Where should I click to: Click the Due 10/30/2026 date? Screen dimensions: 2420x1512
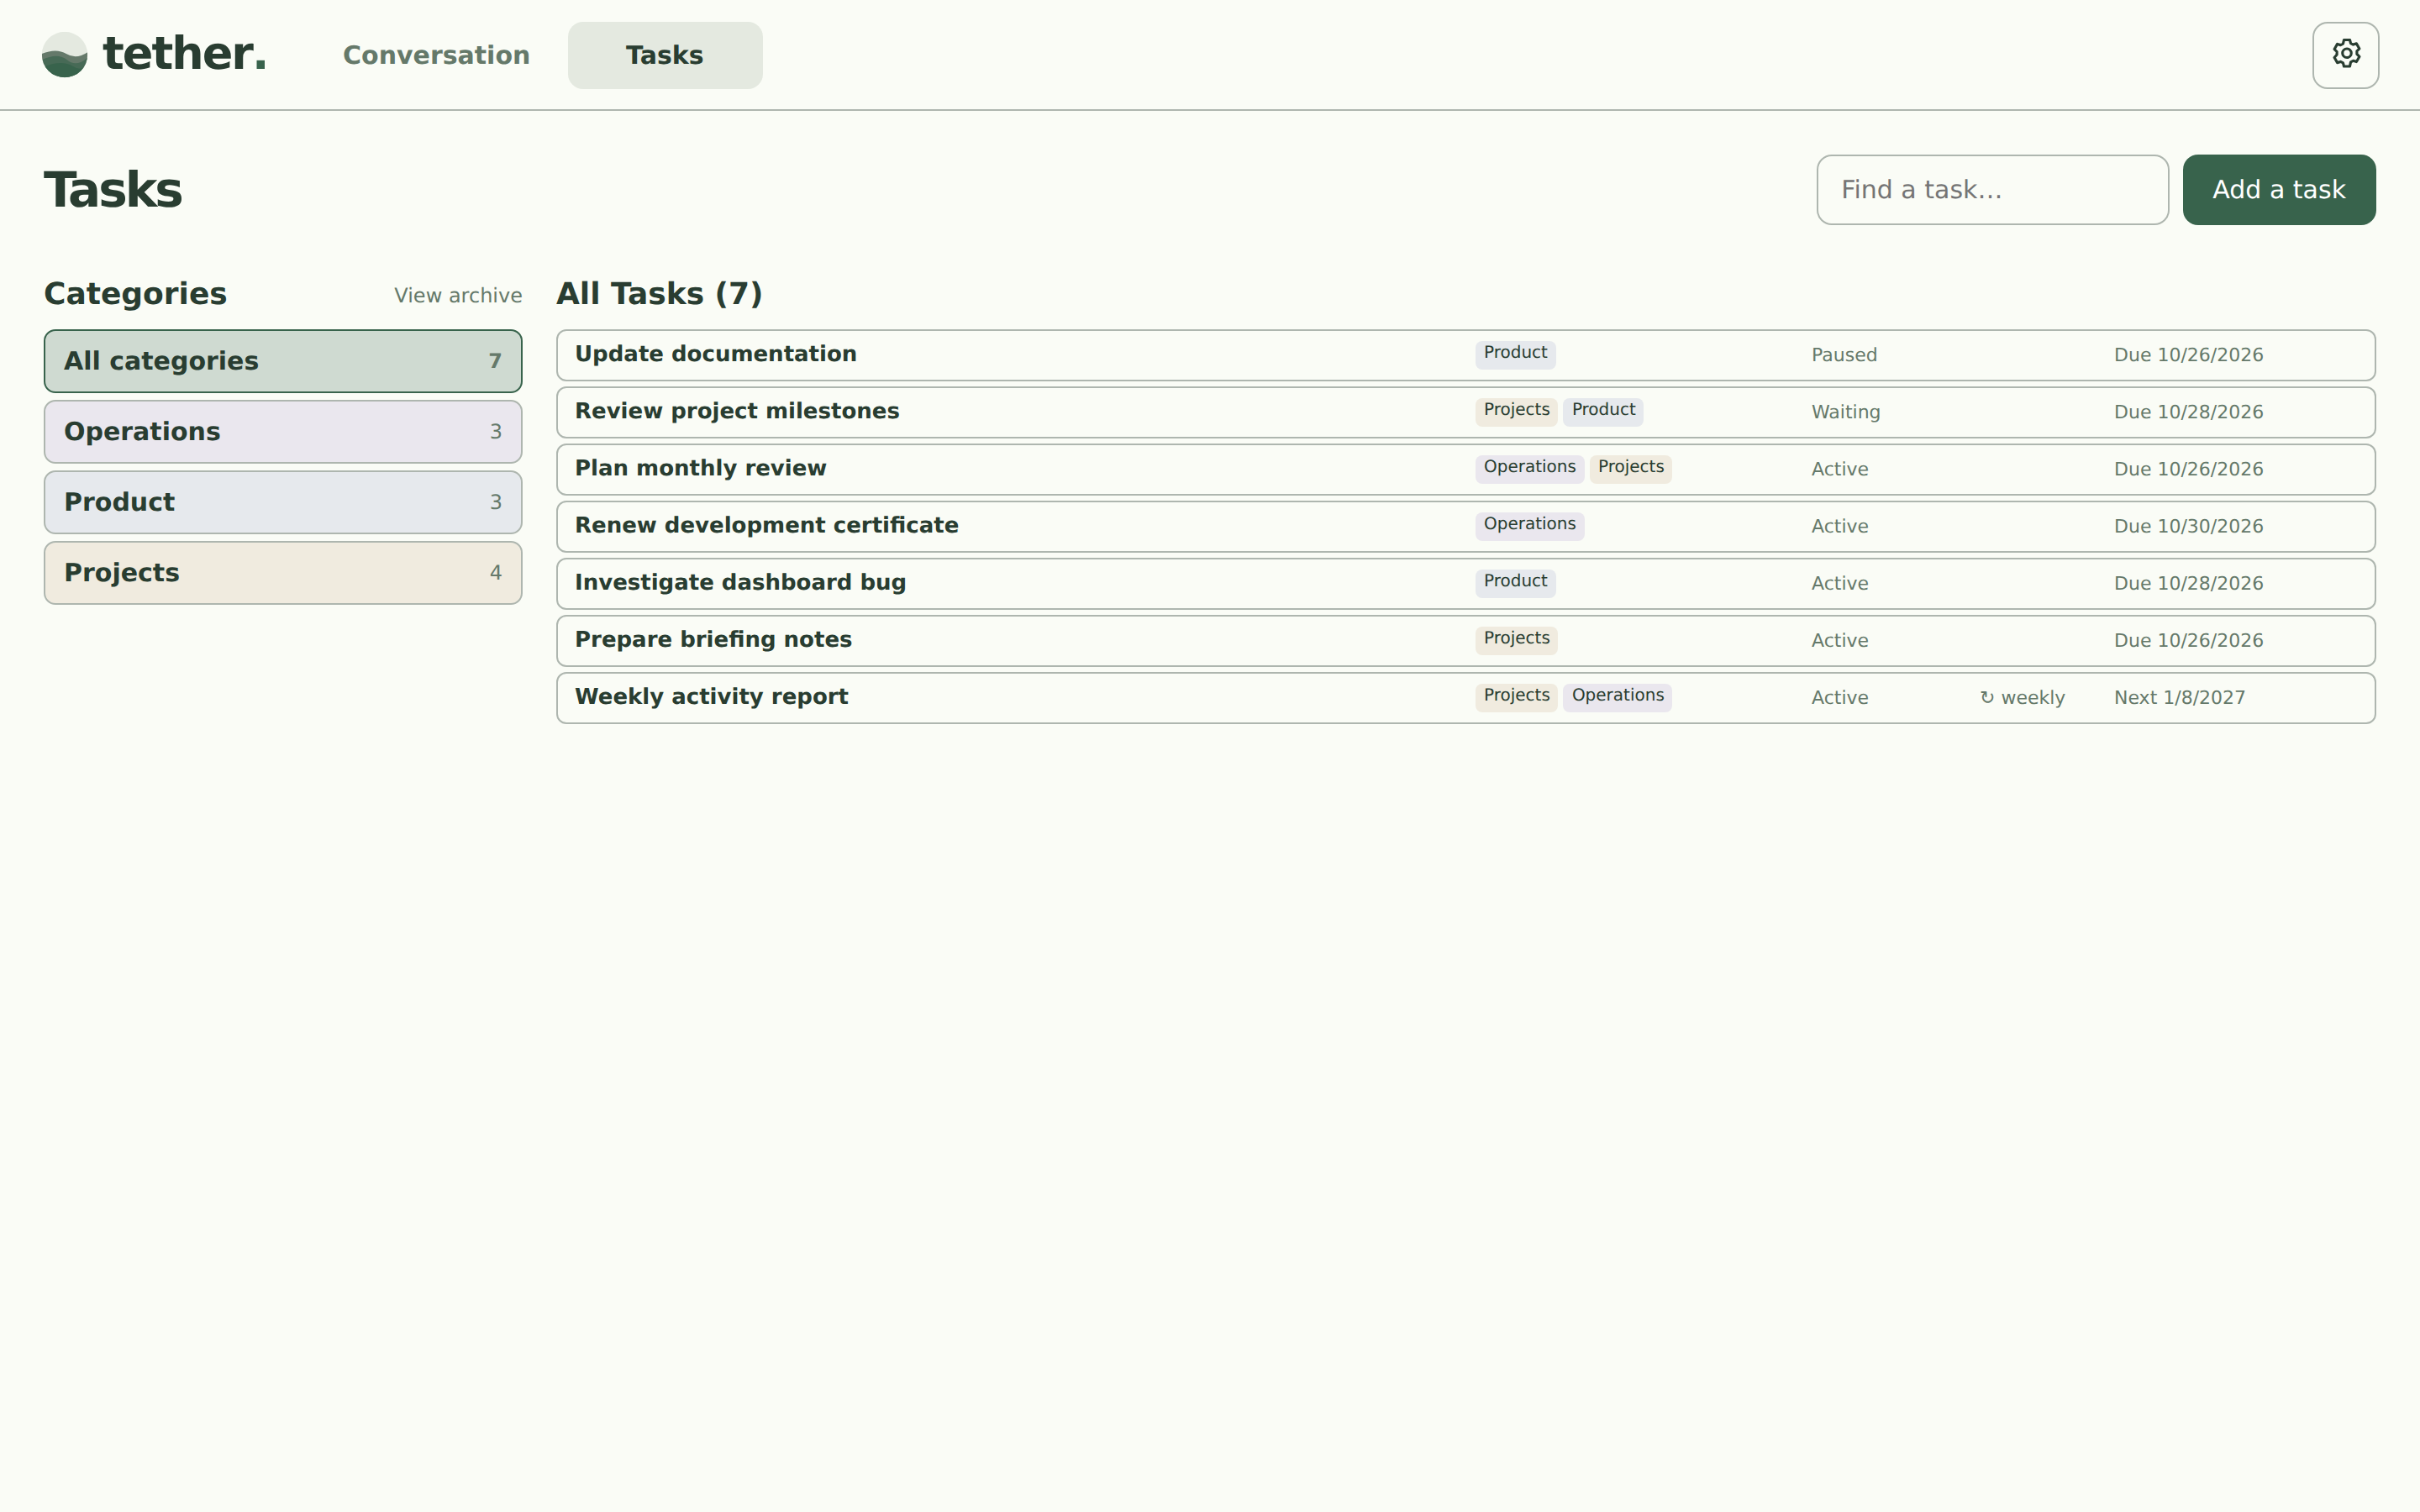(x=2188, y=526)
